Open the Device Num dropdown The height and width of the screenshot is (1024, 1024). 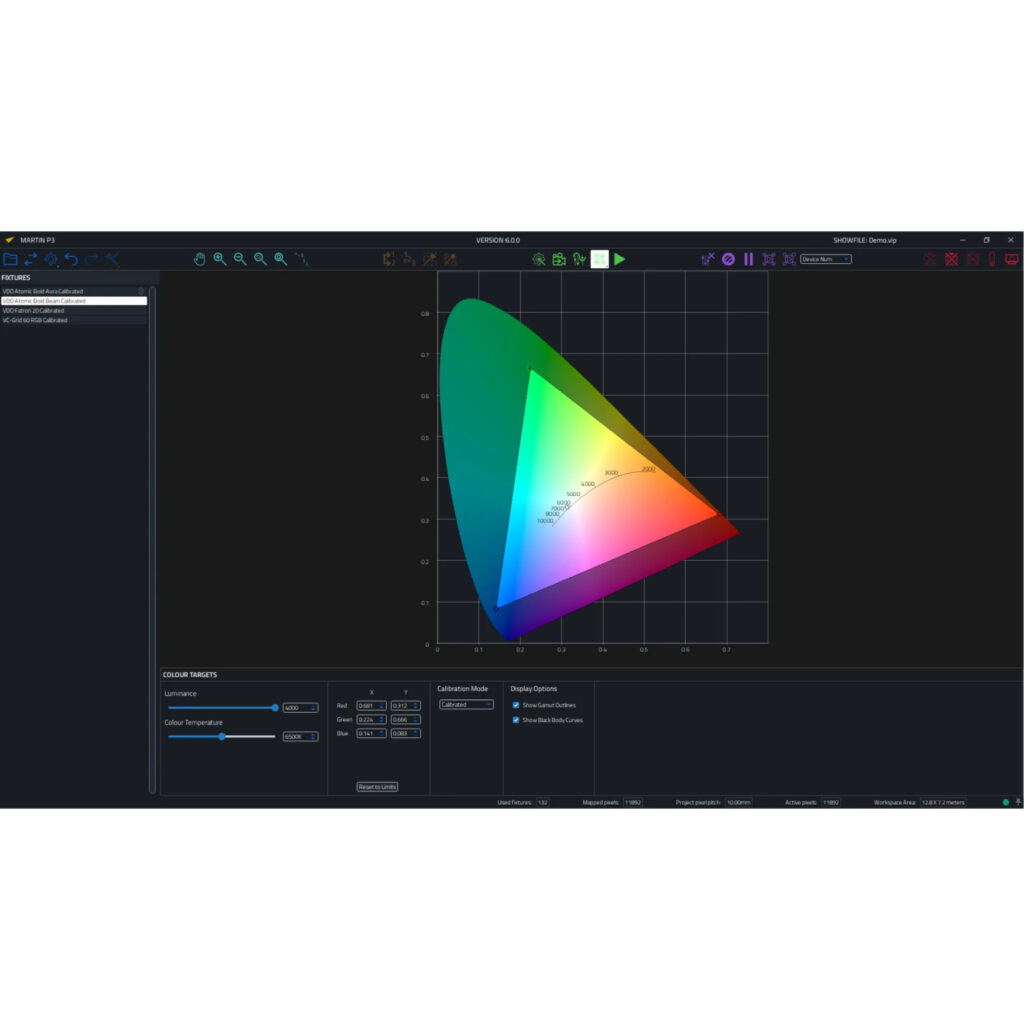(x=825, y=259)
